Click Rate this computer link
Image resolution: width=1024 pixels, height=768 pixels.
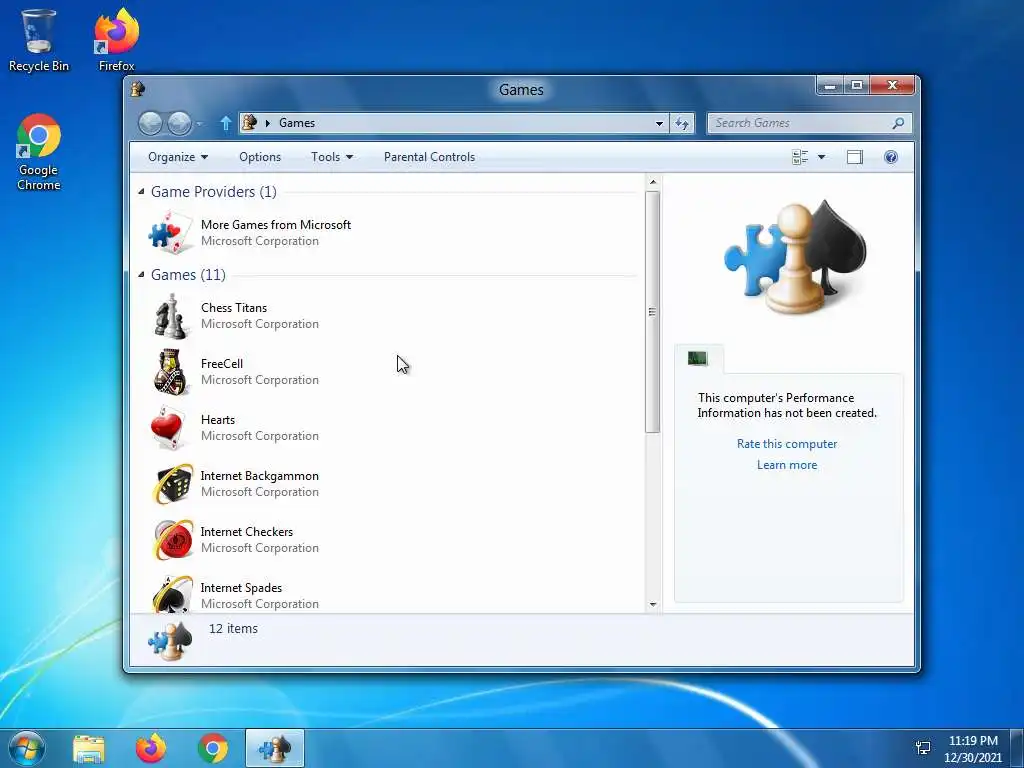tap(787, 443)
